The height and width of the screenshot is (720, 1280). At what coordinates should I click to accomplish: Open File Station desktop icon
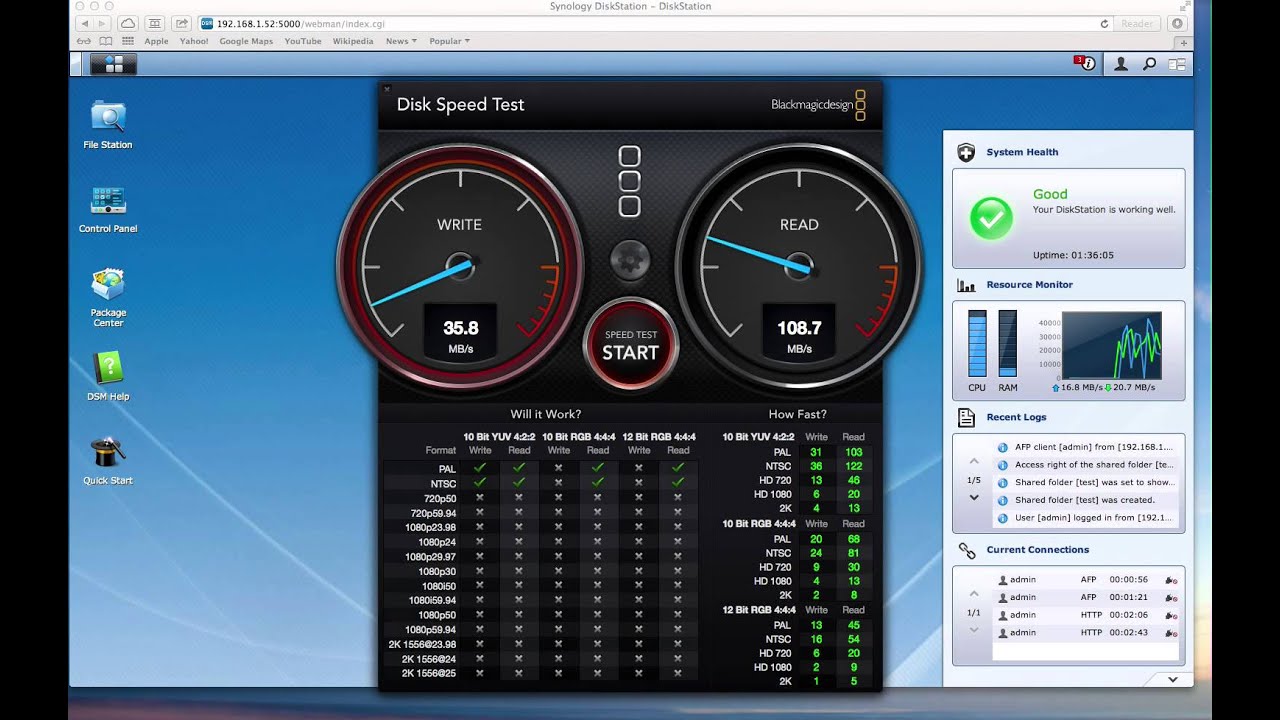[x=108, y=124]
